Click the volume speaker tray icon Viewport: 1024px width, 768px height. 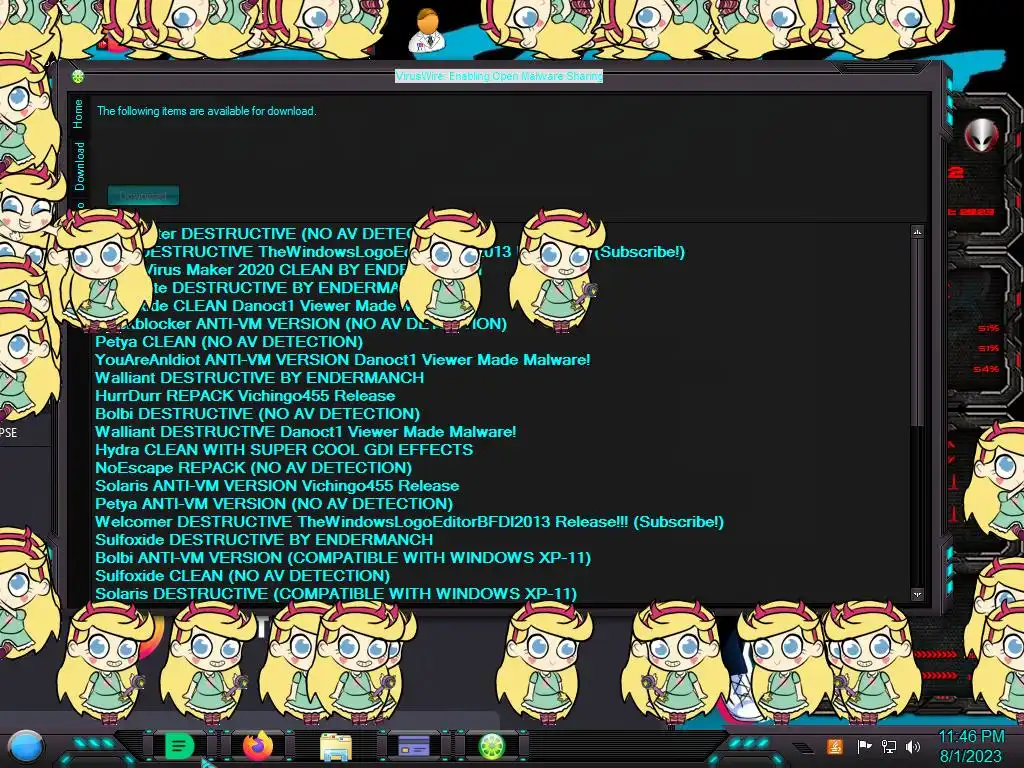913,746
